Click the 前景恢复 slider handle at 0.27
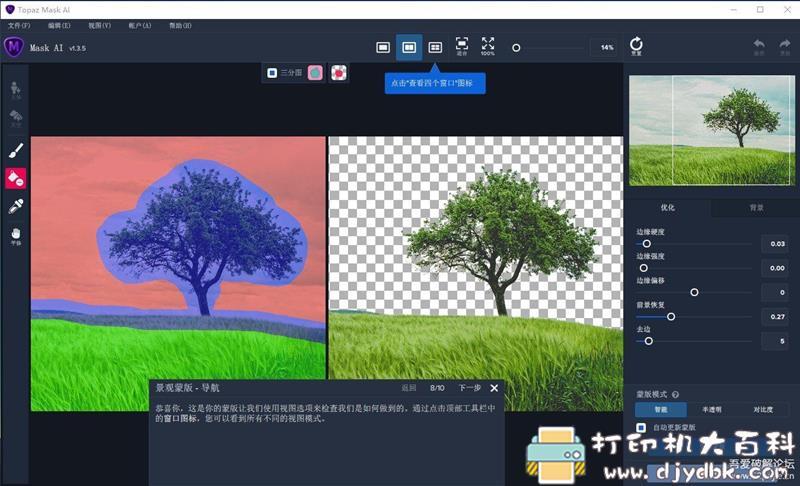 (x=671, y=317)
